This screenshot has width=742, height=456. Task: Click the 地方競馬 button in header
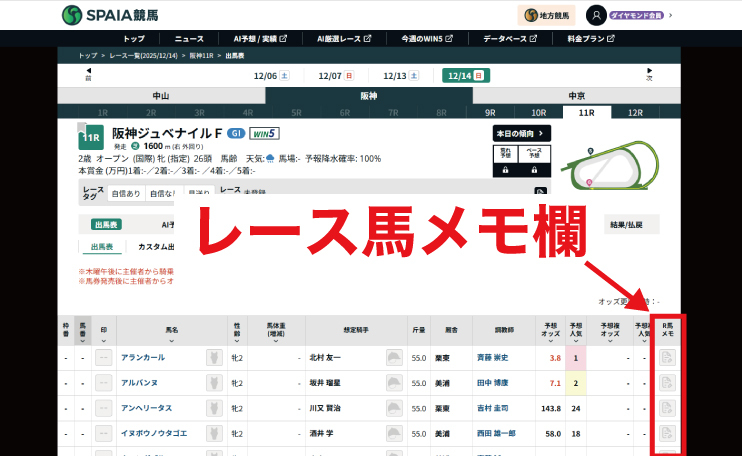546,15
